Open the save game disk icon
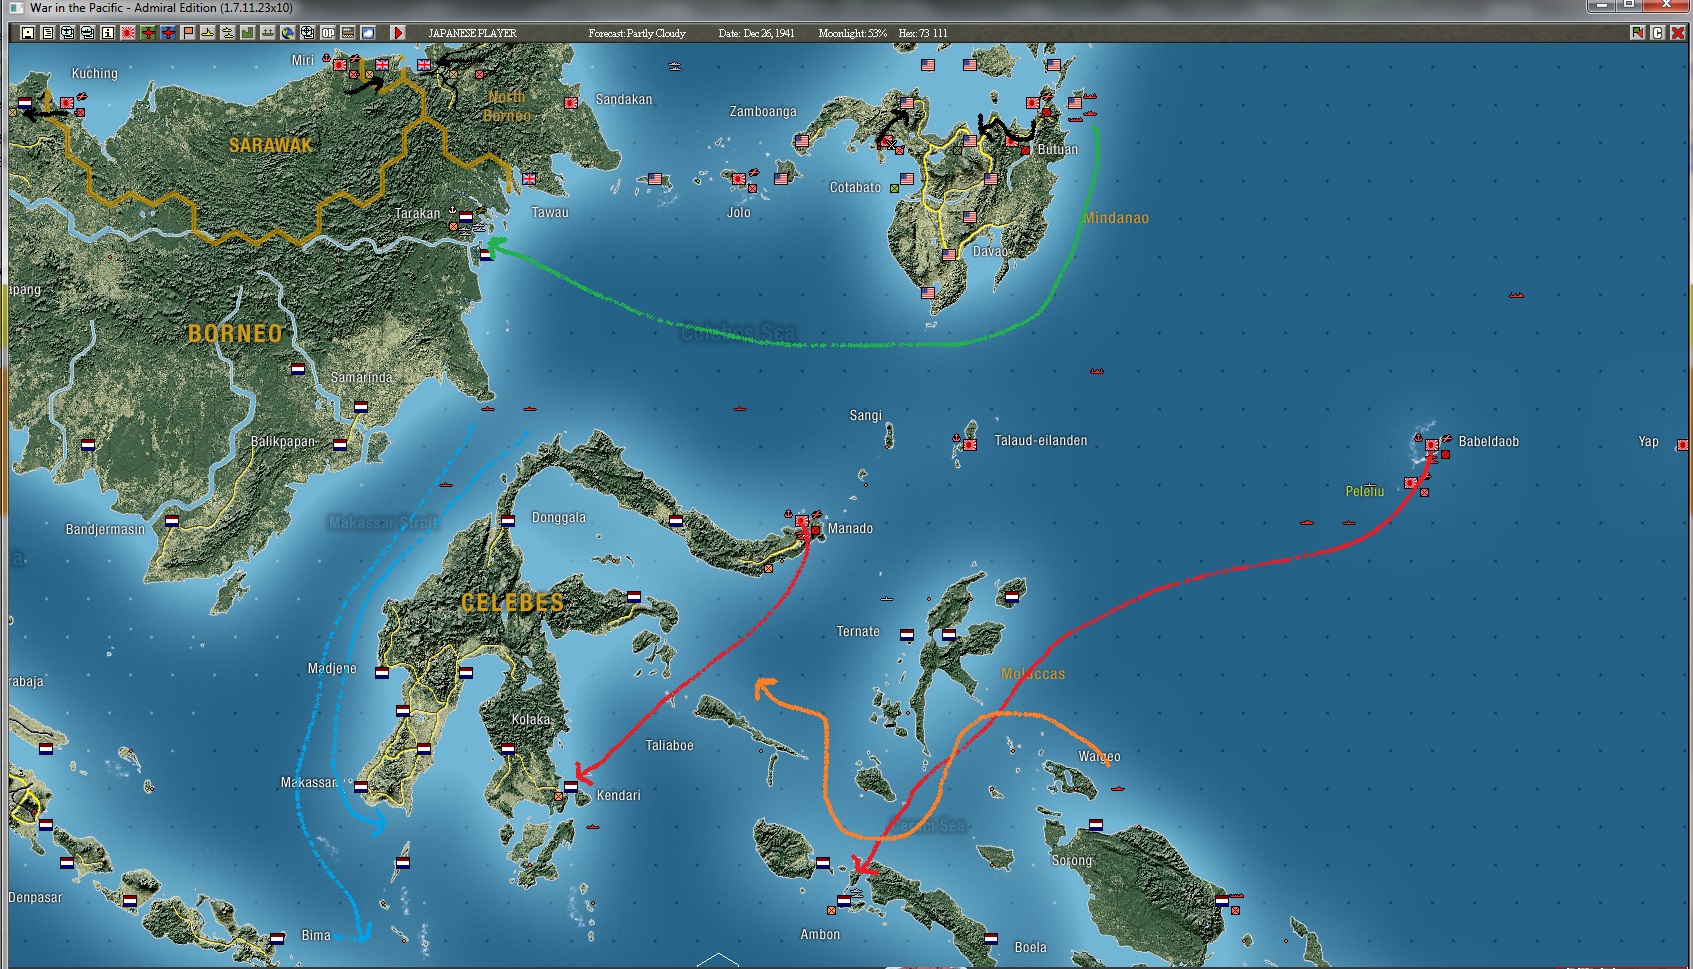 point(28,33)
